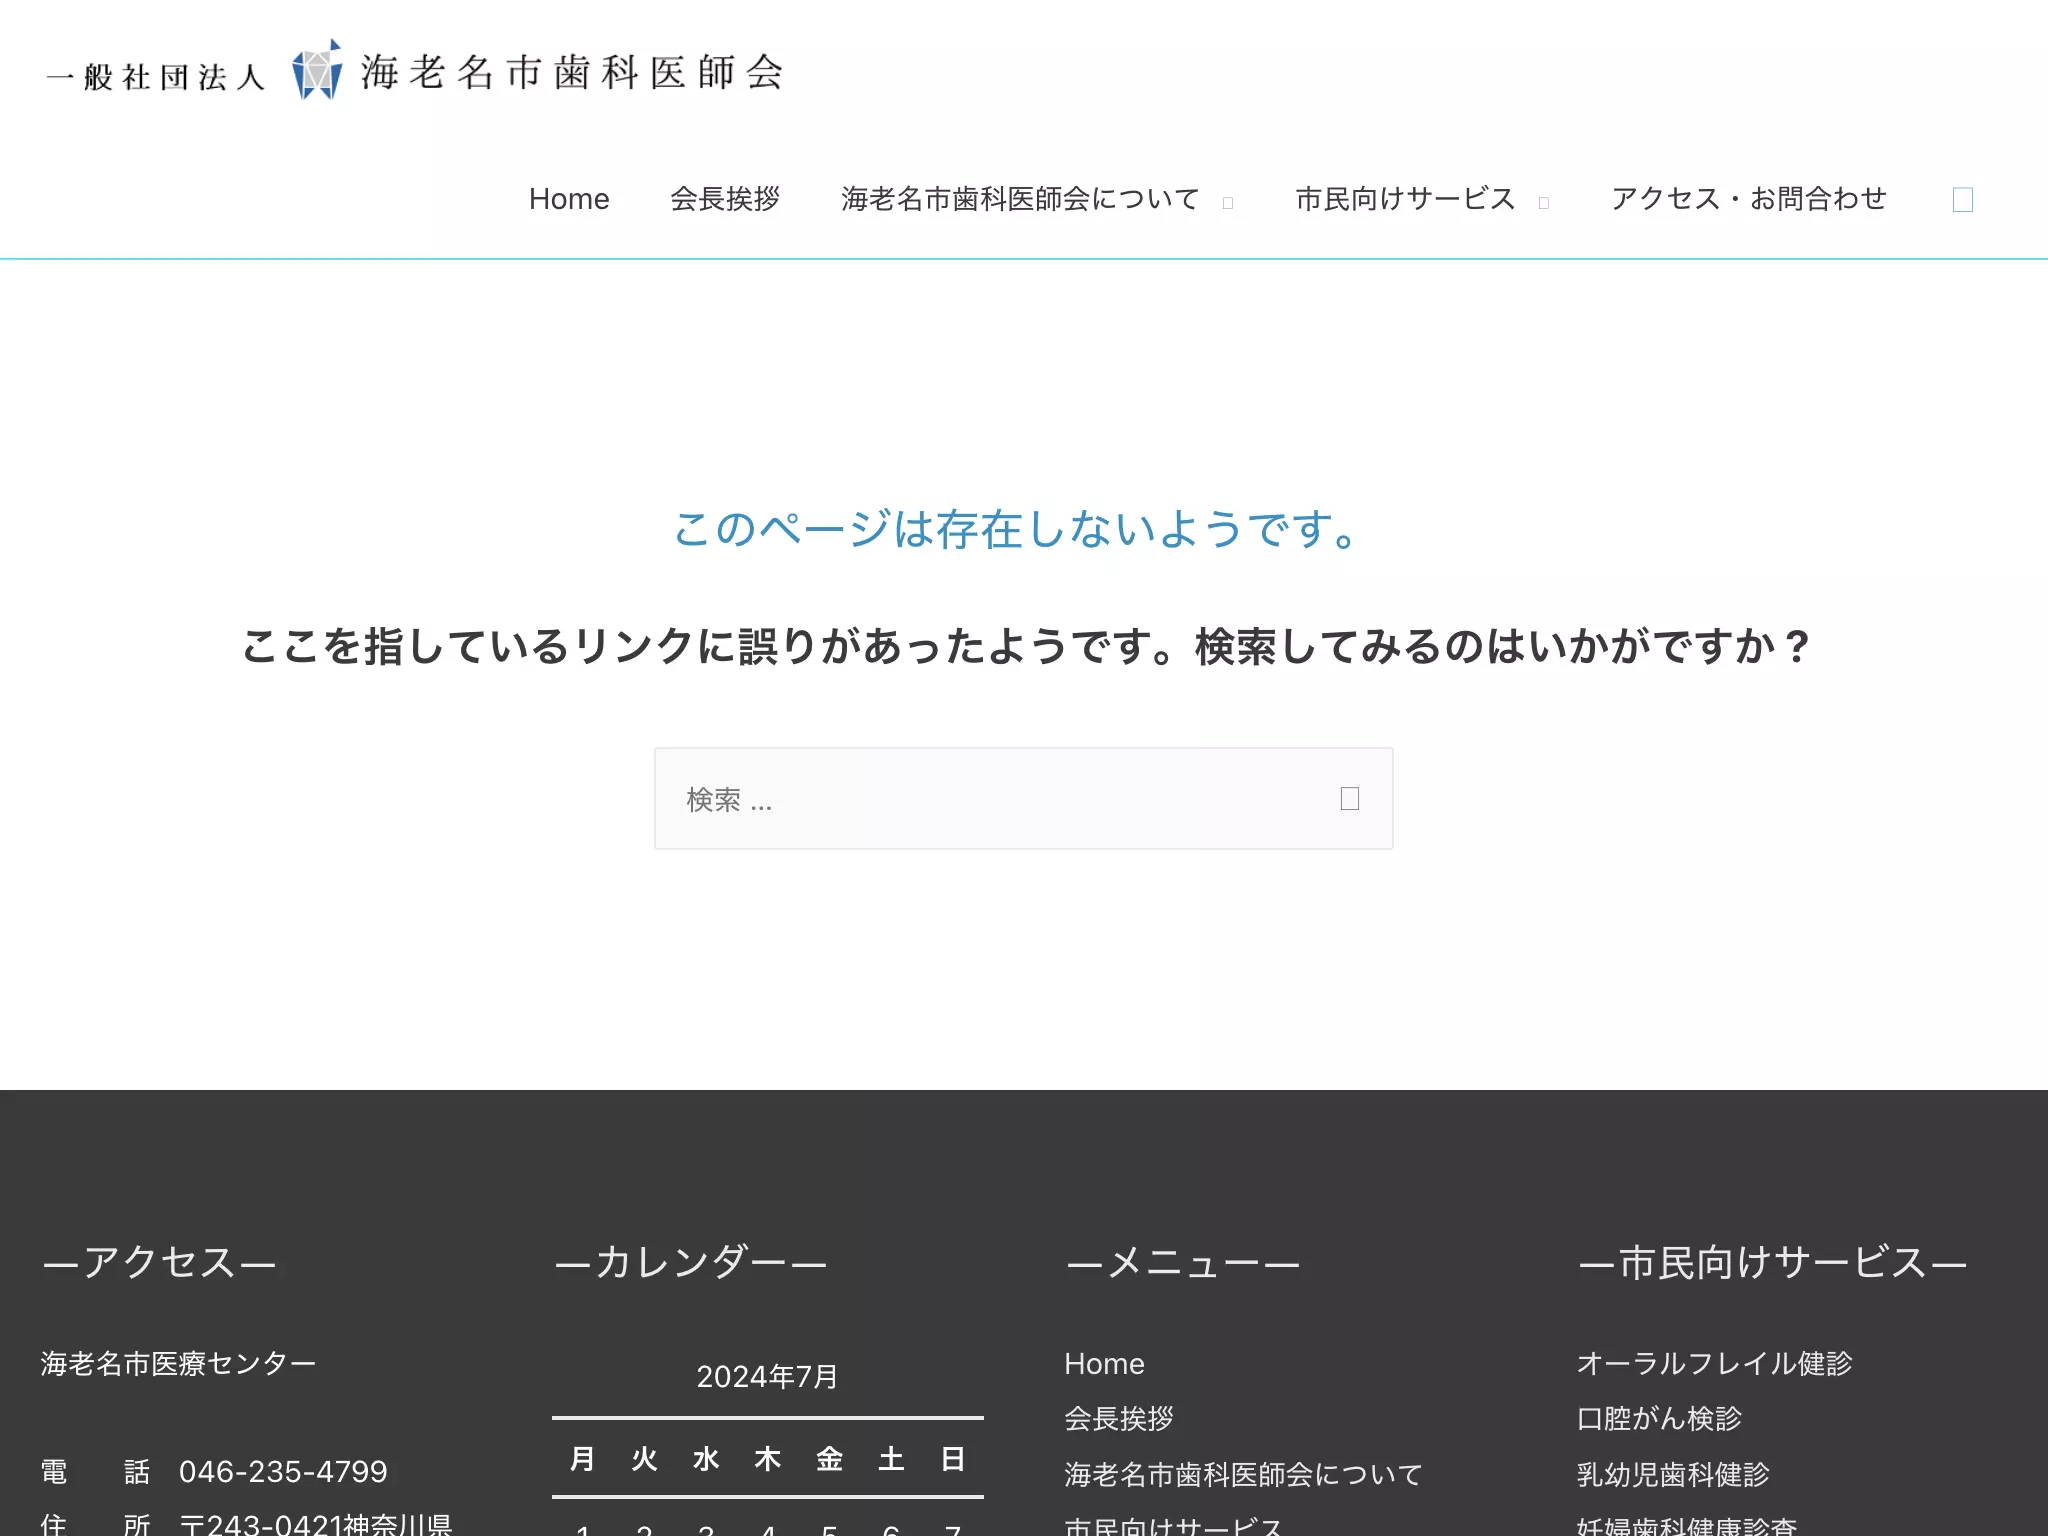Open the header search icon

pyautogui.click(x=1962, y=200)
